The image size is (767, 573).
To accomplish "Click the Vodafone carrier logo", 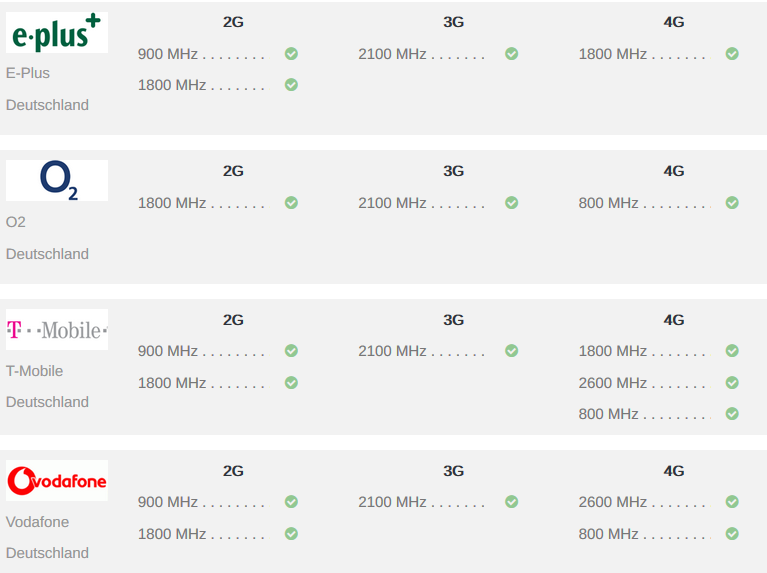I will pyautogui.click(x=57, y=481).
